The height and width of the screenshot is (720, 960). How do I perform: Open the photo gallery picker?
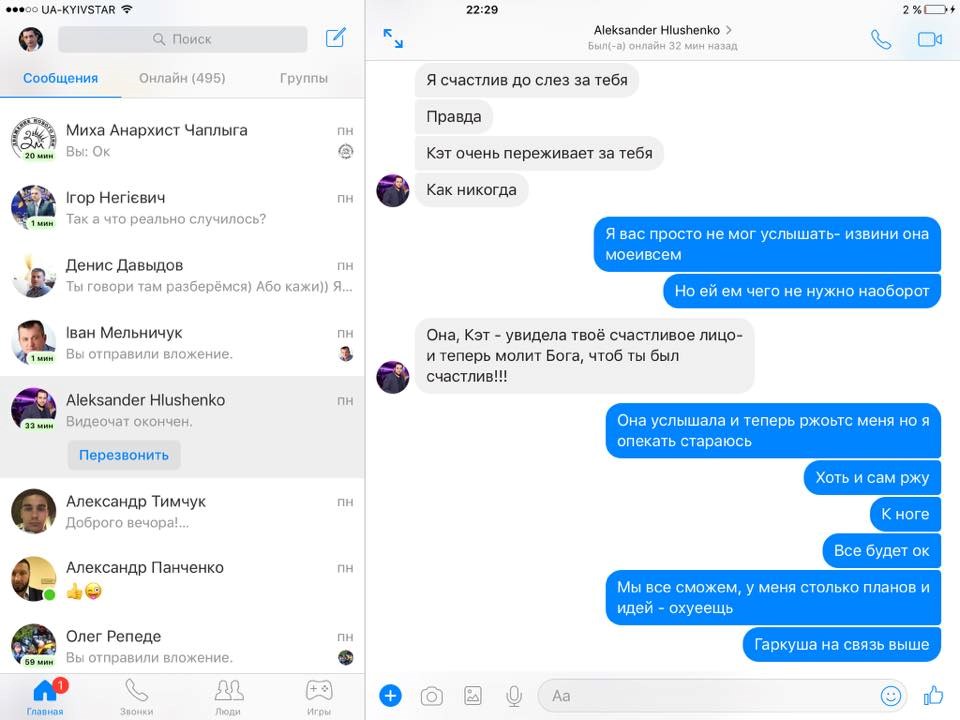(x=473, y=696)
